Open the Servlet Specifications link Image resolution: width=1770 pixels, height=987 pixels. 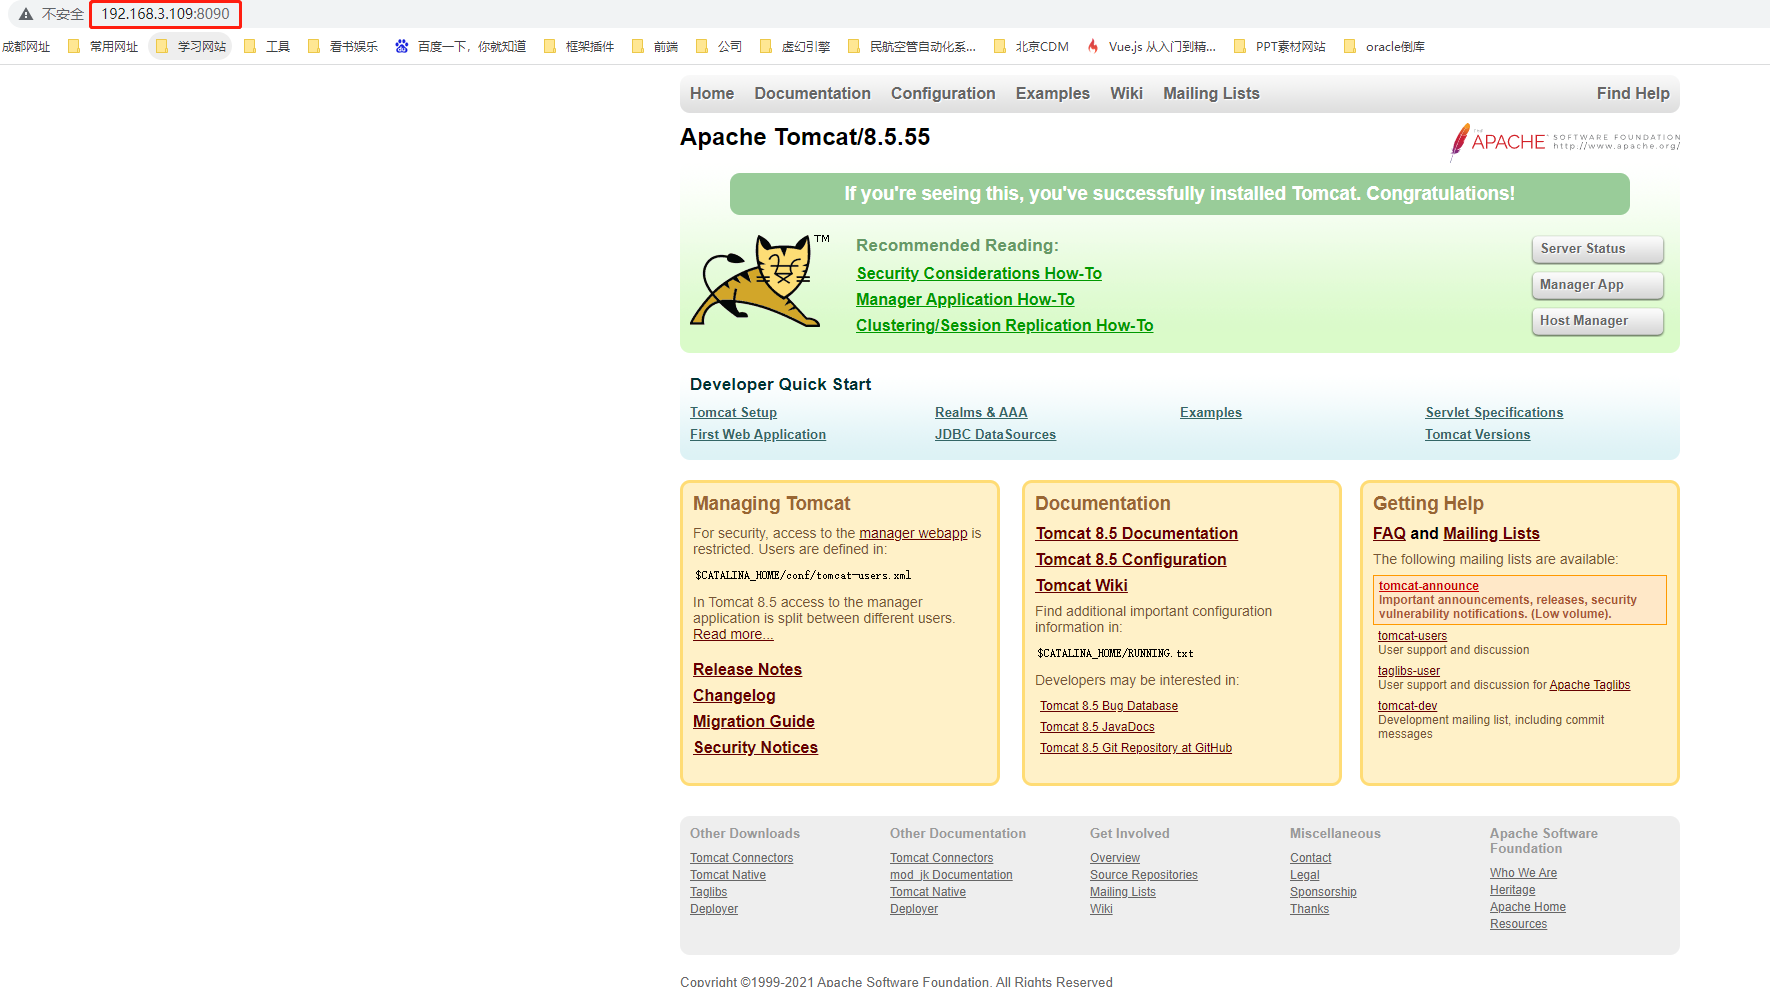click(x=1494, y=412)
